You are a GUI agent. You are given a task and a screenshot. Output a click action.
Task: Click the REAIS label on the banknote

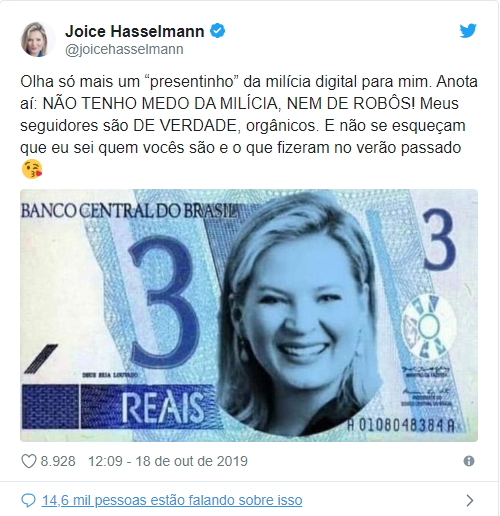point(163,407)
